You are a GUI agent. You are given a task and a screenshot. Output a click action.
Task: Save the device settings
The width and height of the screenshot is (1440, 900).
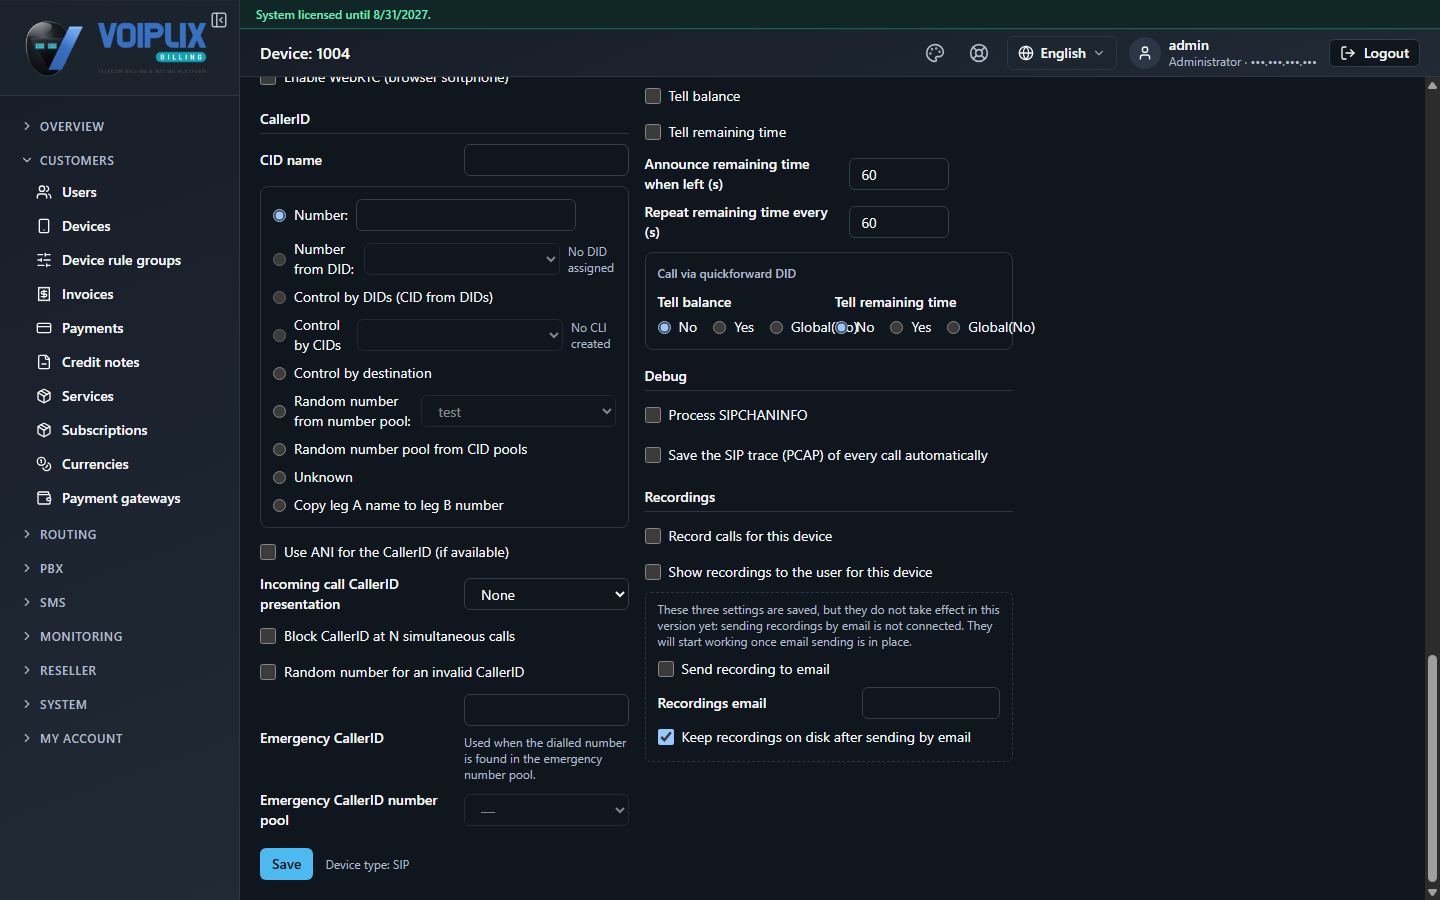click(286, 864)
